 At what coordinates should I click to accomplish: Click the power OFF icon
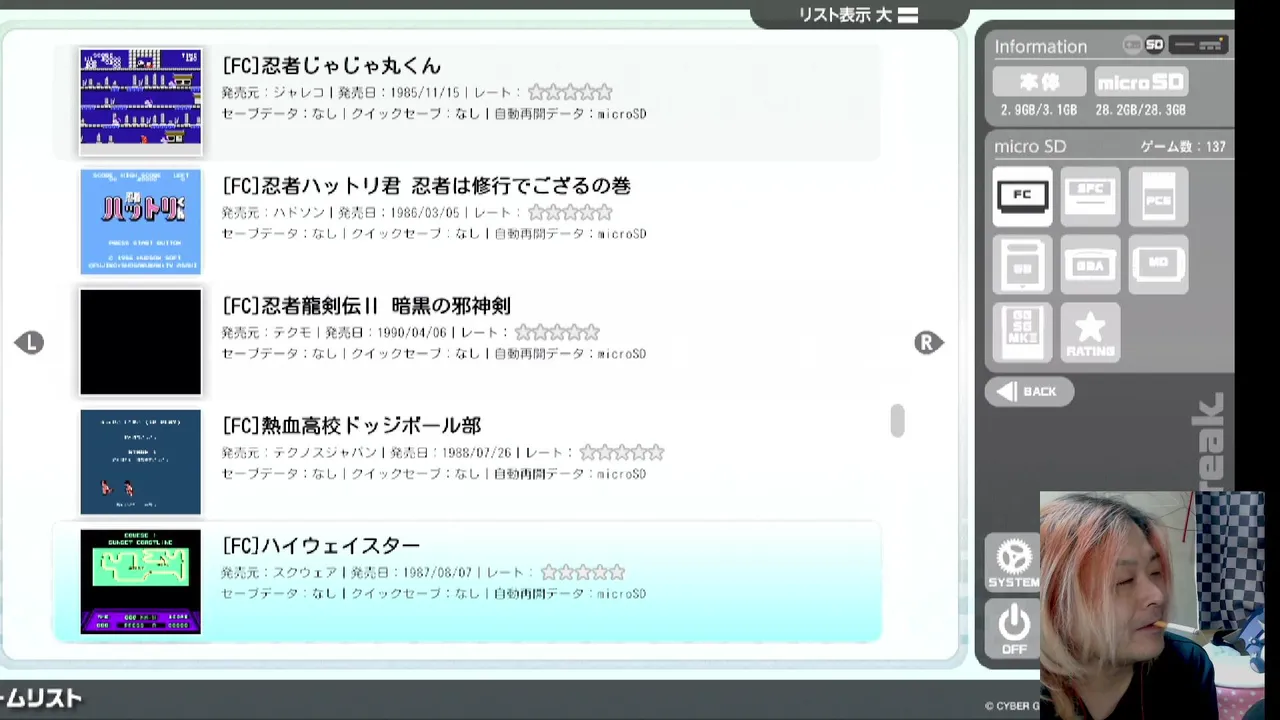point(1013,629)
